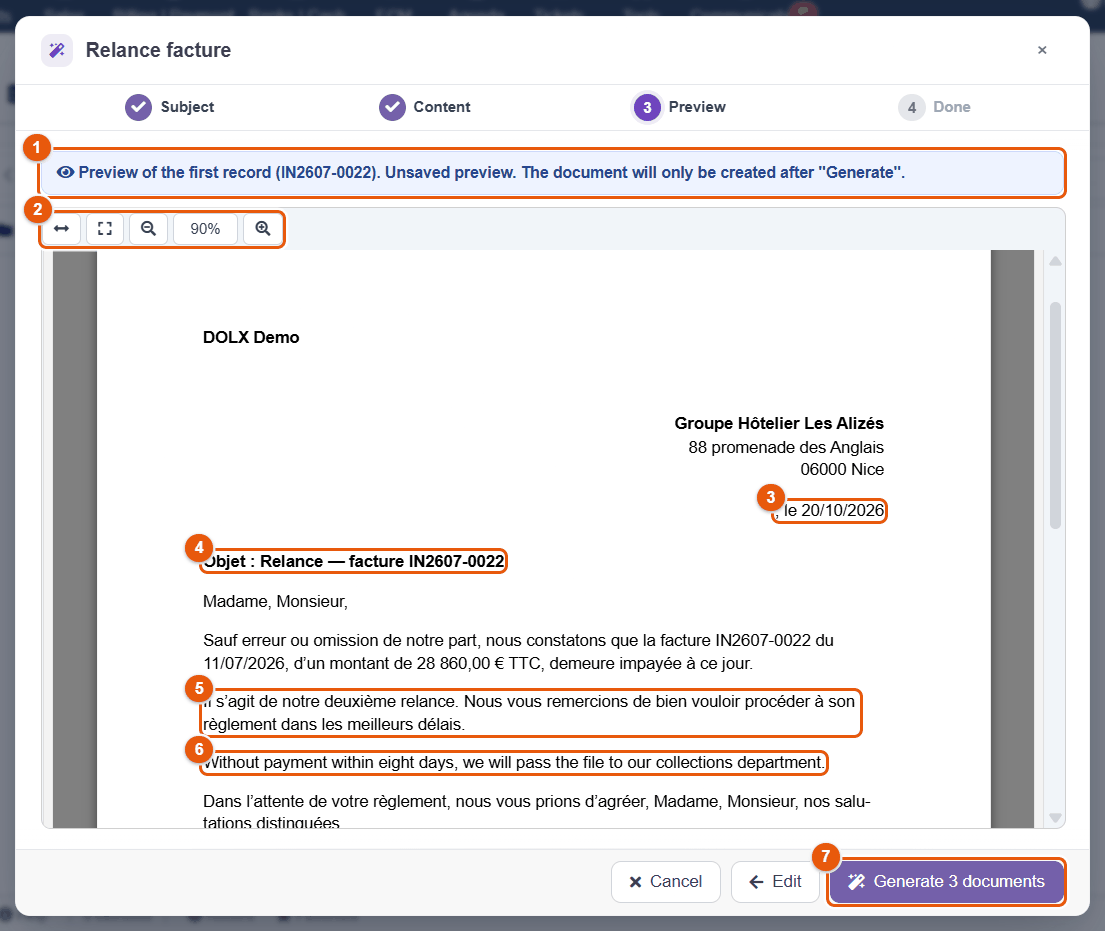Click the fit-to-width arrows icon
This screenshot has height=931, width=1105.
61,228
